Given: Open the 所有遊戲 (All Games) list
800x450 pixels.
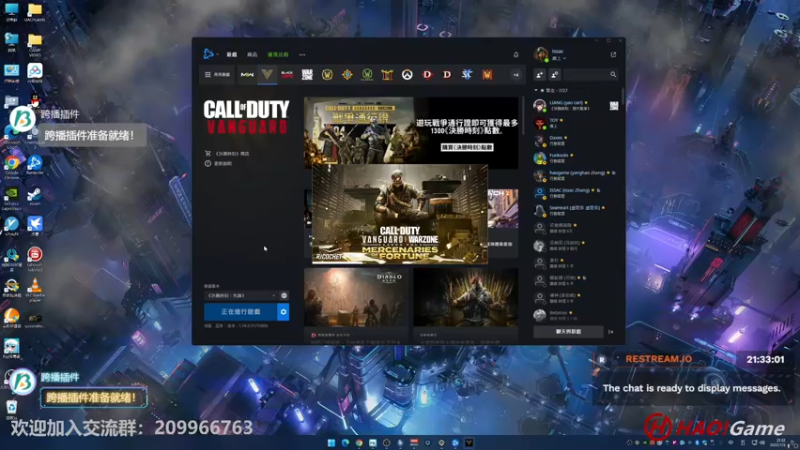Looking at the screenshot, I should coord(218,74).
